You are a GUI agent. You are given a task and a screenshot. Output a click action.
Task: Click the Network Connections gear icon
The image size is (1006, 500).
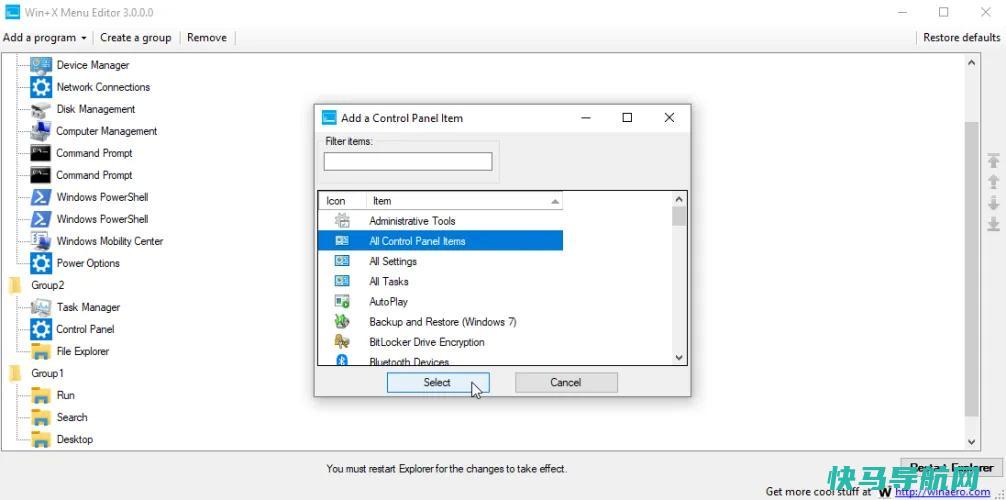(x=41, y=87)
